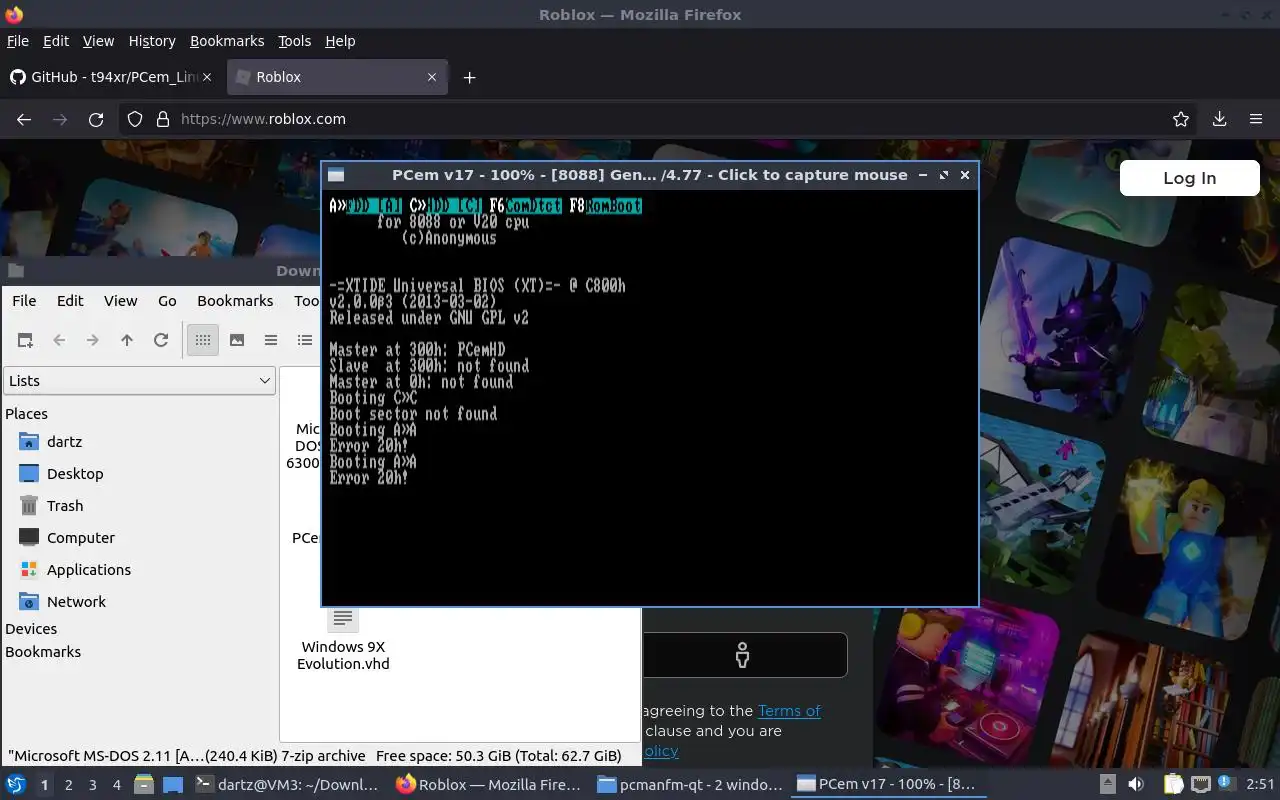
Task: Open the network tray icon
Action: [1200, 785]
